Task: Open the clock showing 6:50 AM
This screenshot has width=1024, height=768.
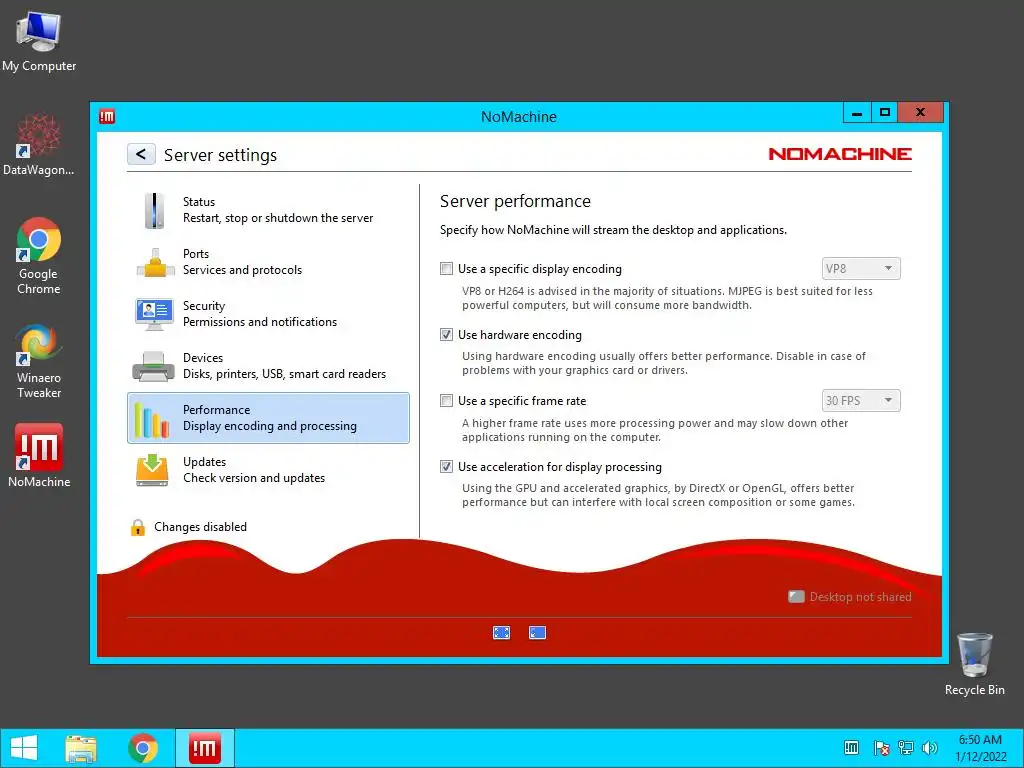Action: coord(980,748)
